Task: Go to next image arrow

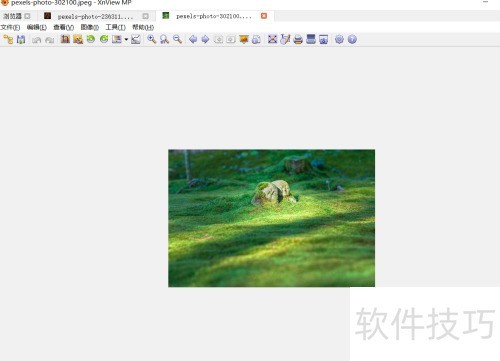Action: point(205,39)
